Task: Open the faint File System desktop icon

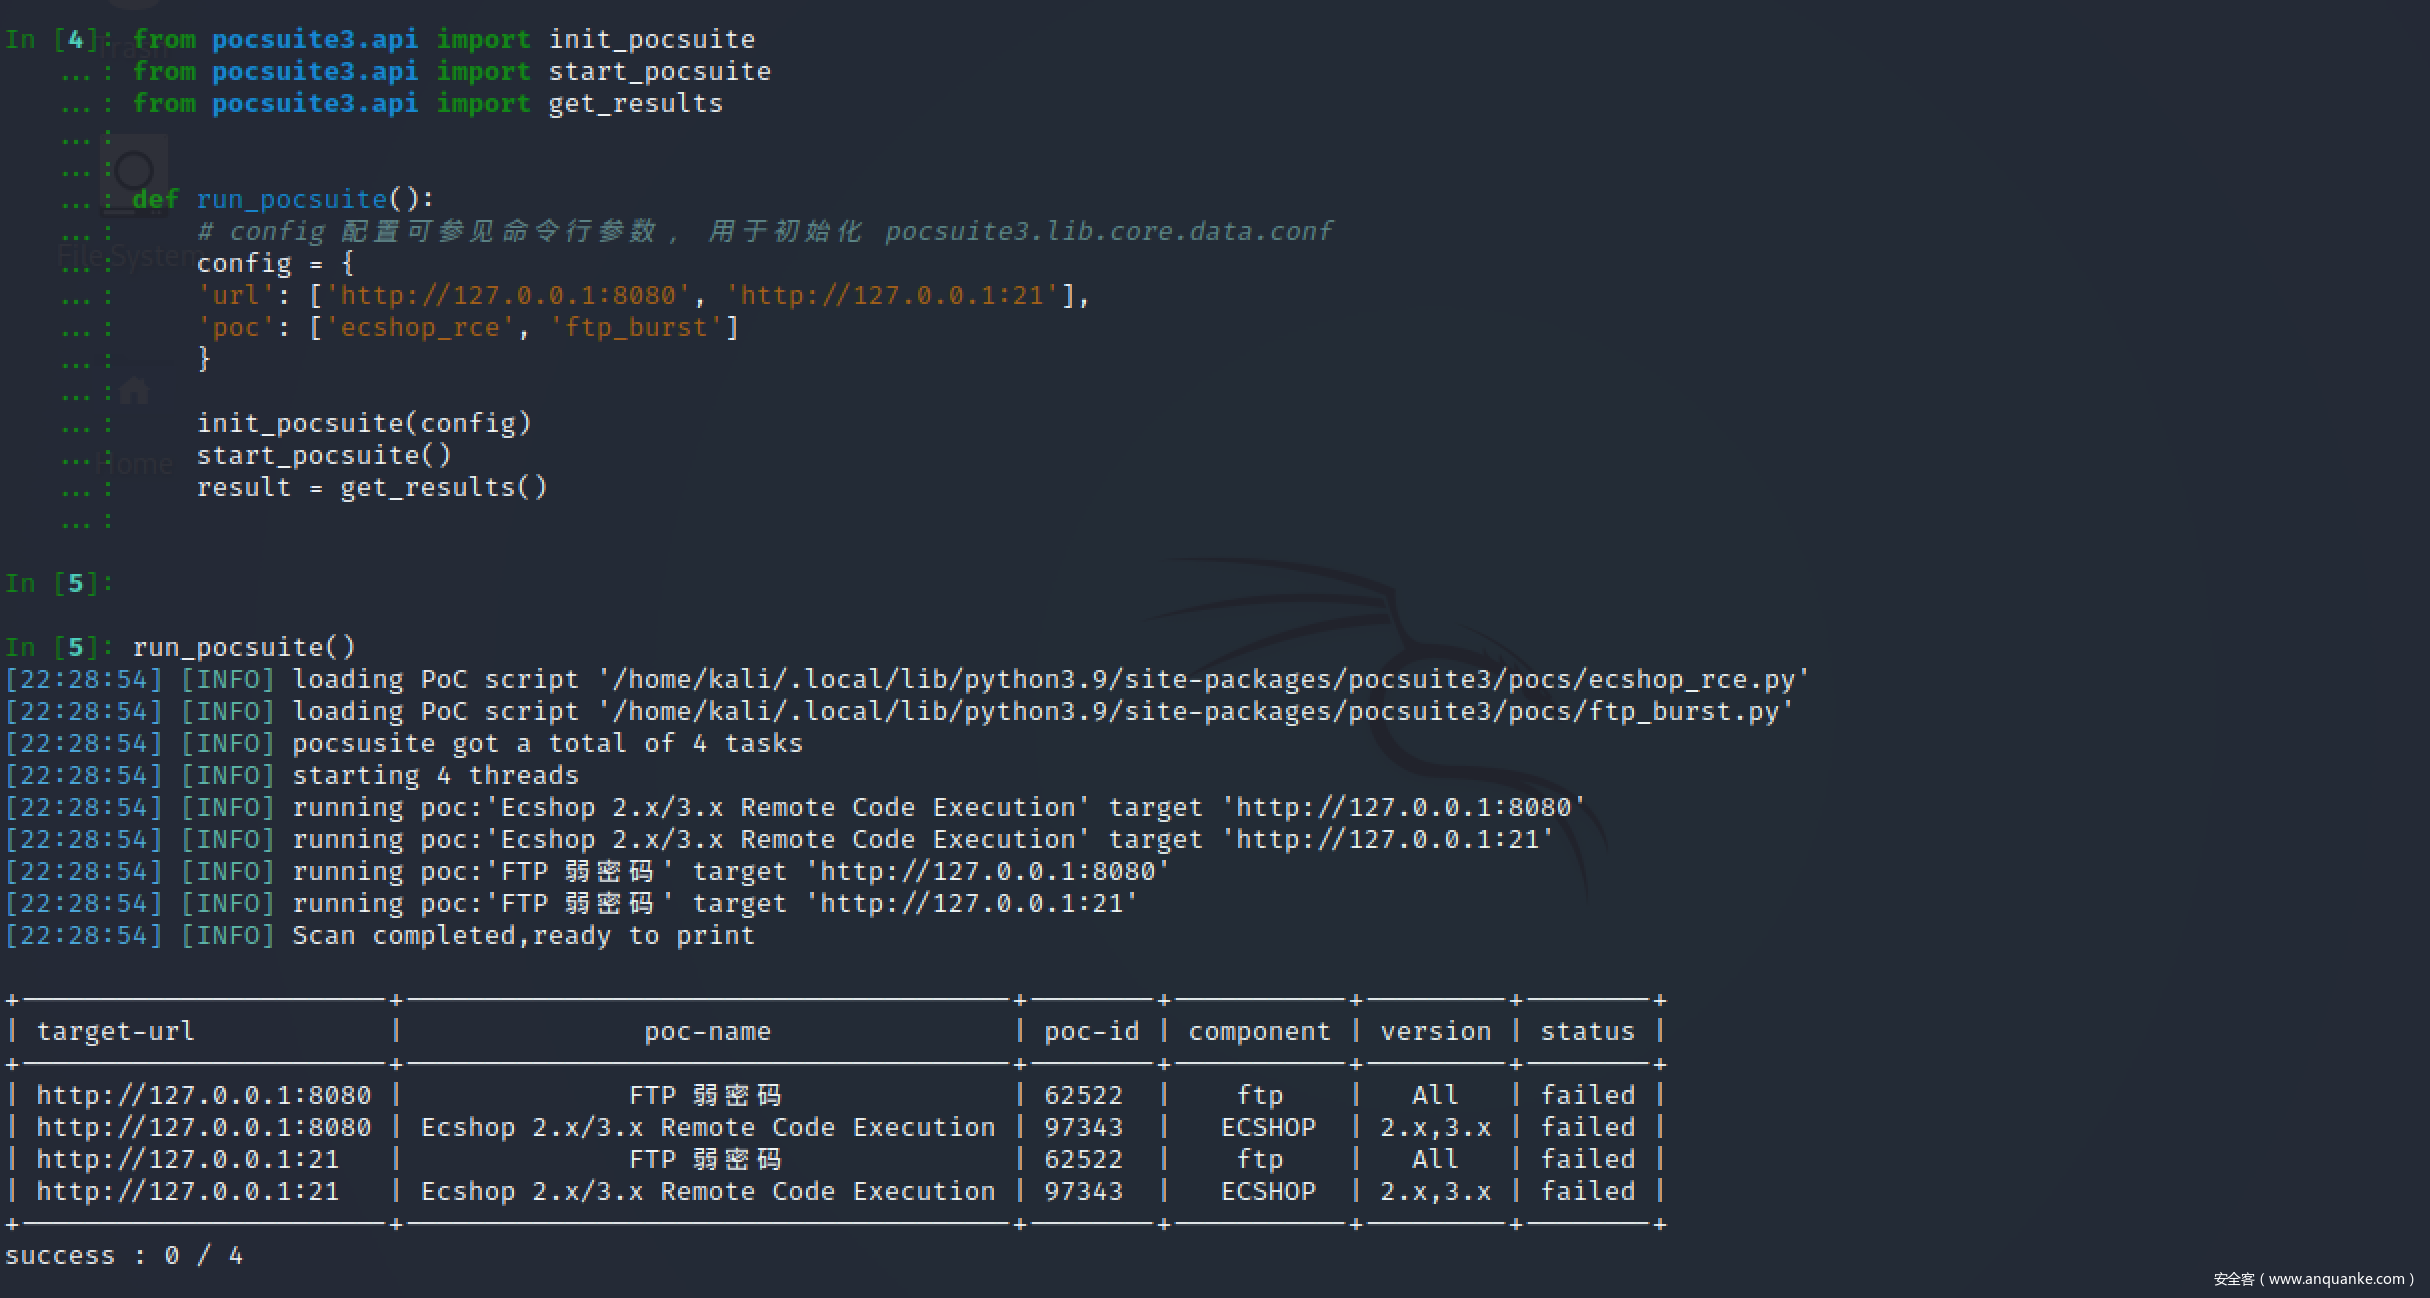Action: click(x=133, y=175)
